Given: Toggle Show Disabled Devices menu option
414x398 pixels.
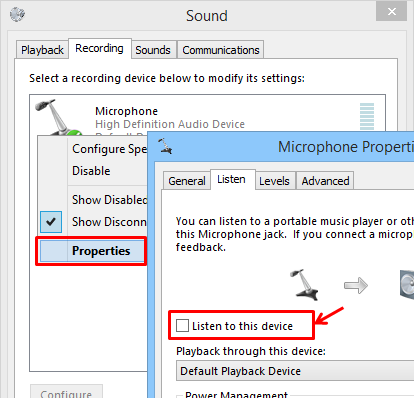Looking at the screenshot, I should [x=110, y=200].
